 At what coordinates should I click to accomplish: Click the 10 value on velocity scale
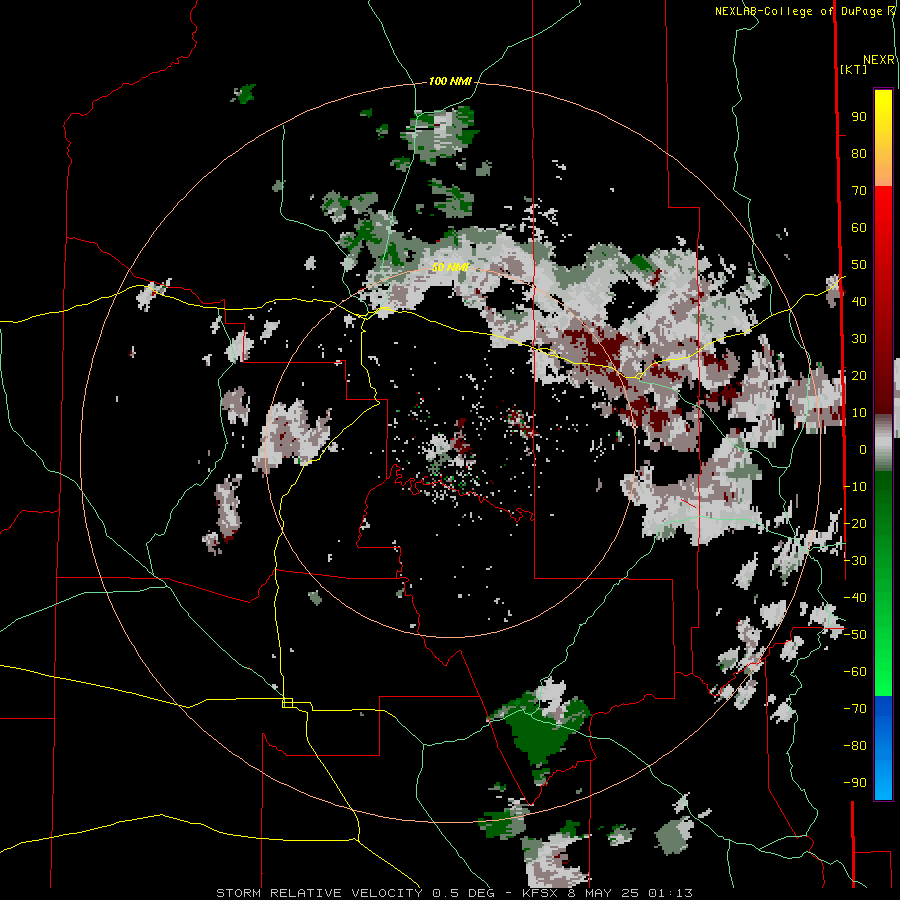(x=859, y=413)
